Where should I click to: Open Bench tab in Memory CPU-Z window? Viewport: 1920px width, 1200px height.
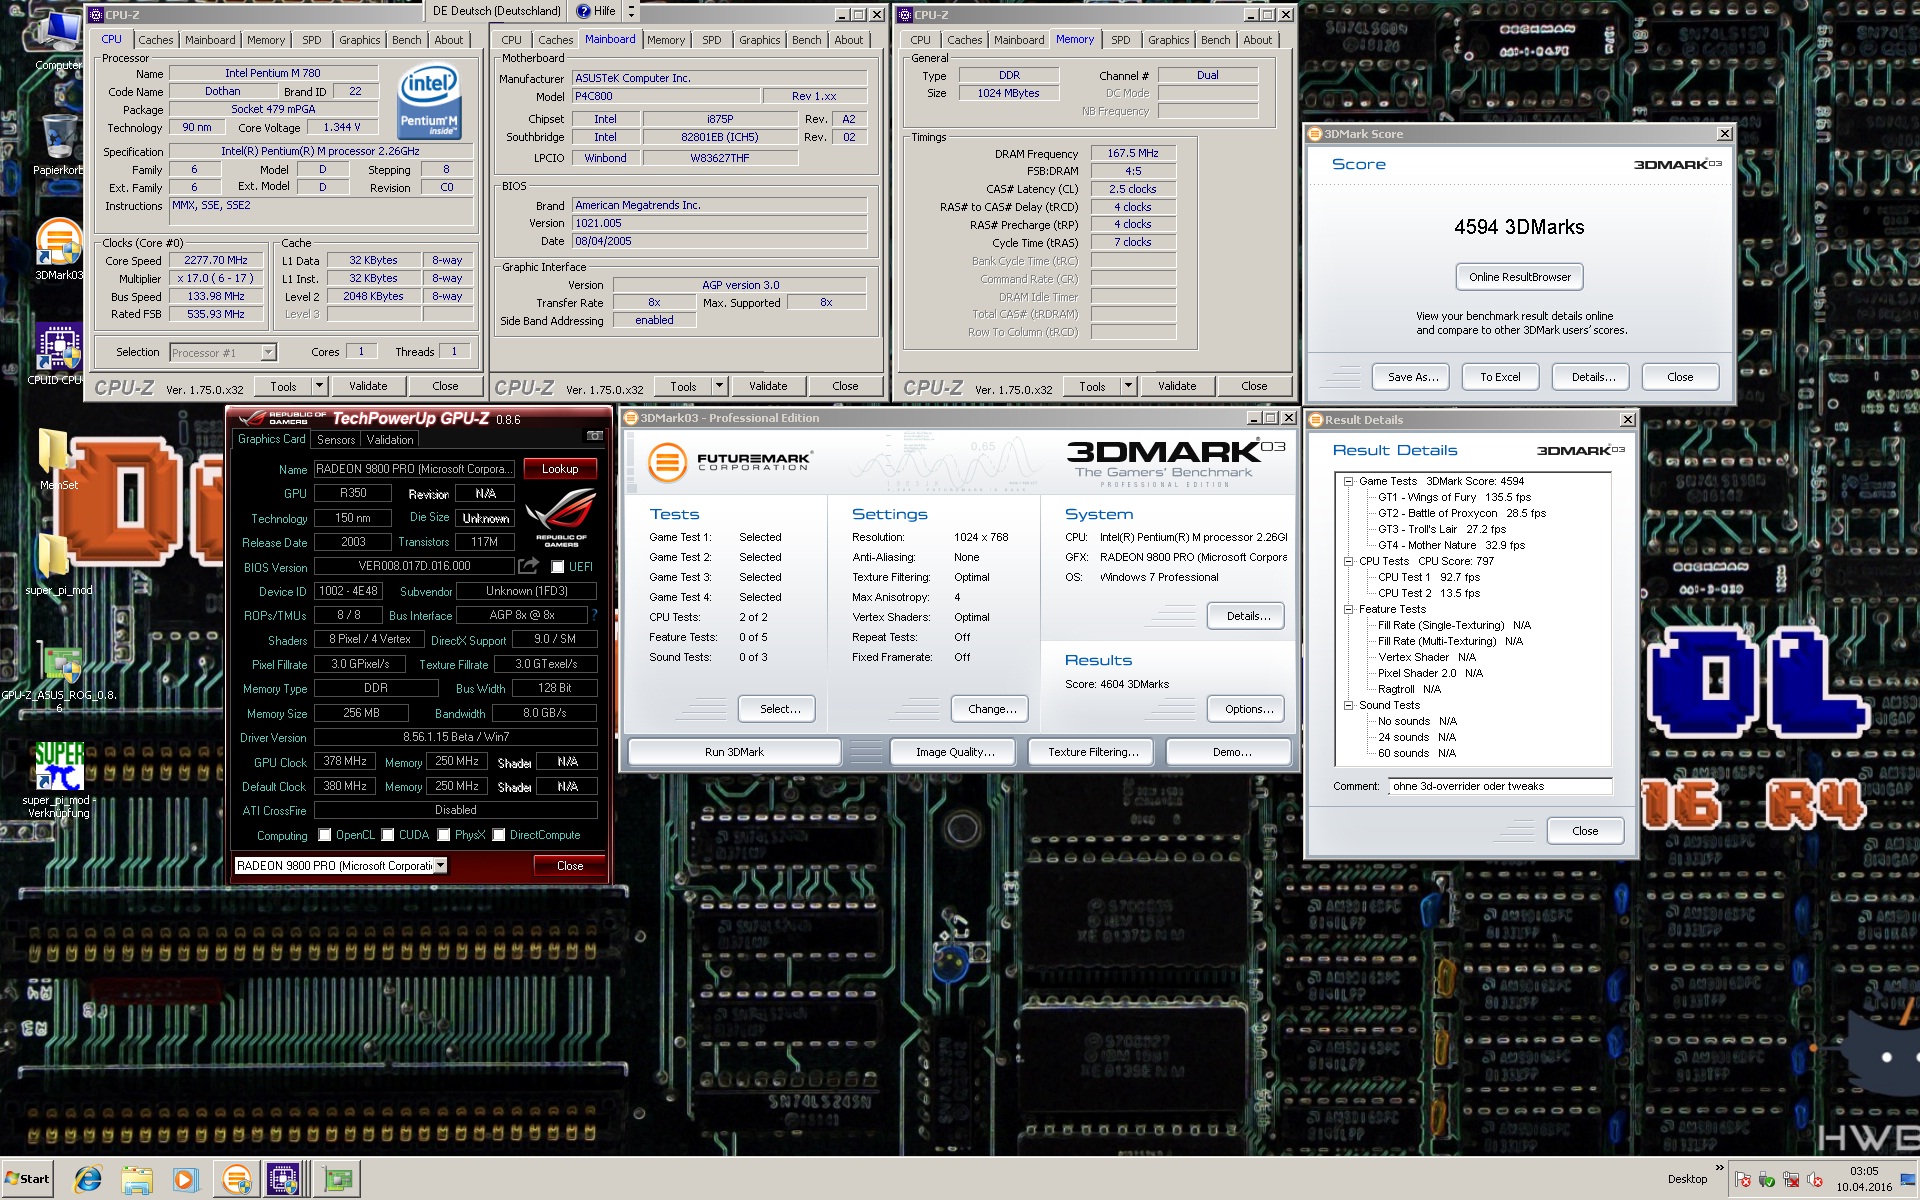pos(1215,40)
